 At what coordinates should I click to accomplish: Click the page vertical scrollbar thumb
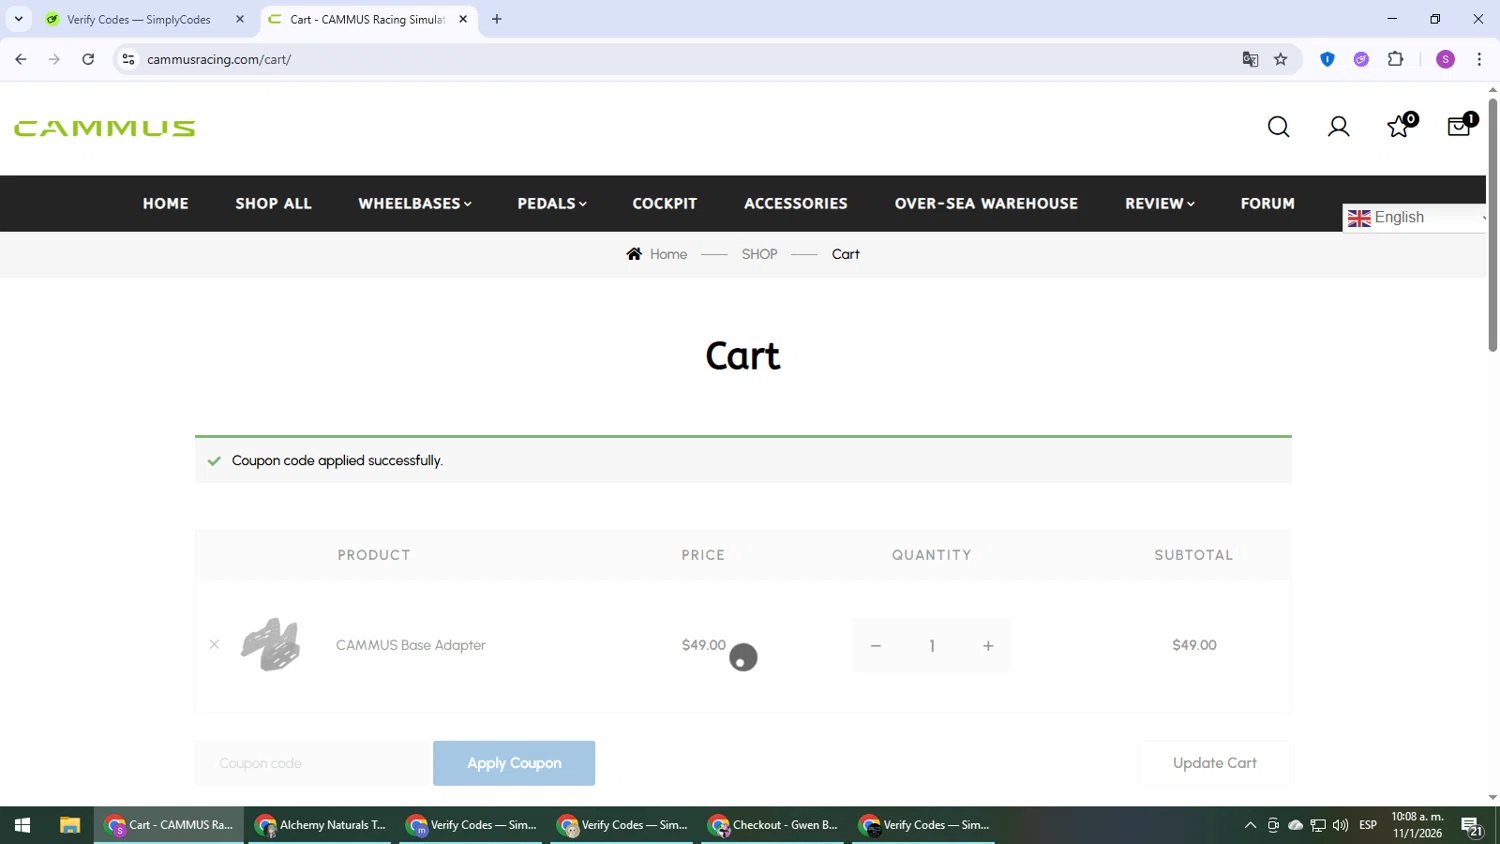[1492, 225]
